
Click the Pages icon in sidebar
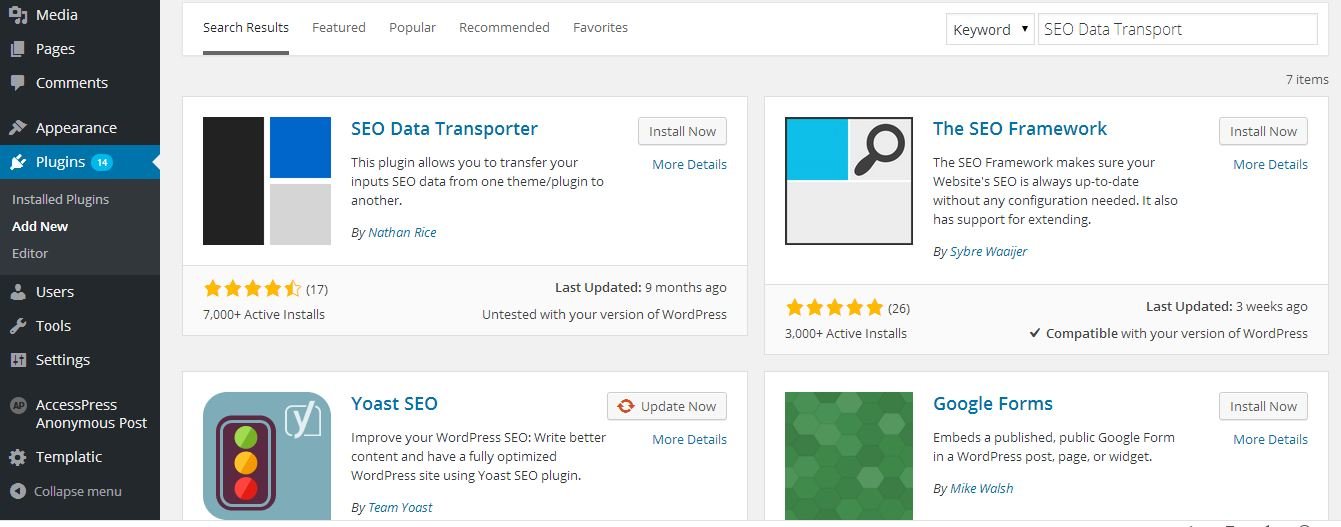(18, 49)
